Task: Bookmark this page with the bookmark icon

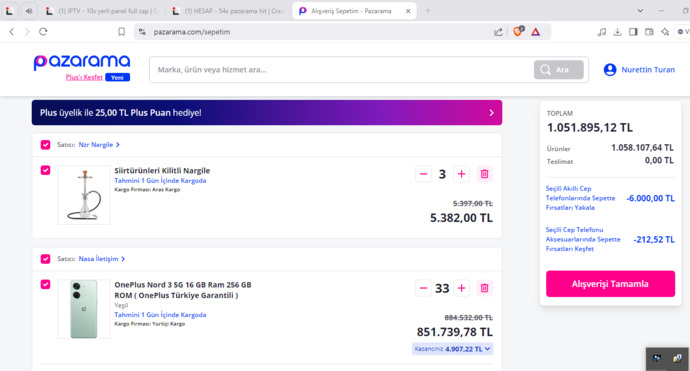Action: click(x=121, y=32)
